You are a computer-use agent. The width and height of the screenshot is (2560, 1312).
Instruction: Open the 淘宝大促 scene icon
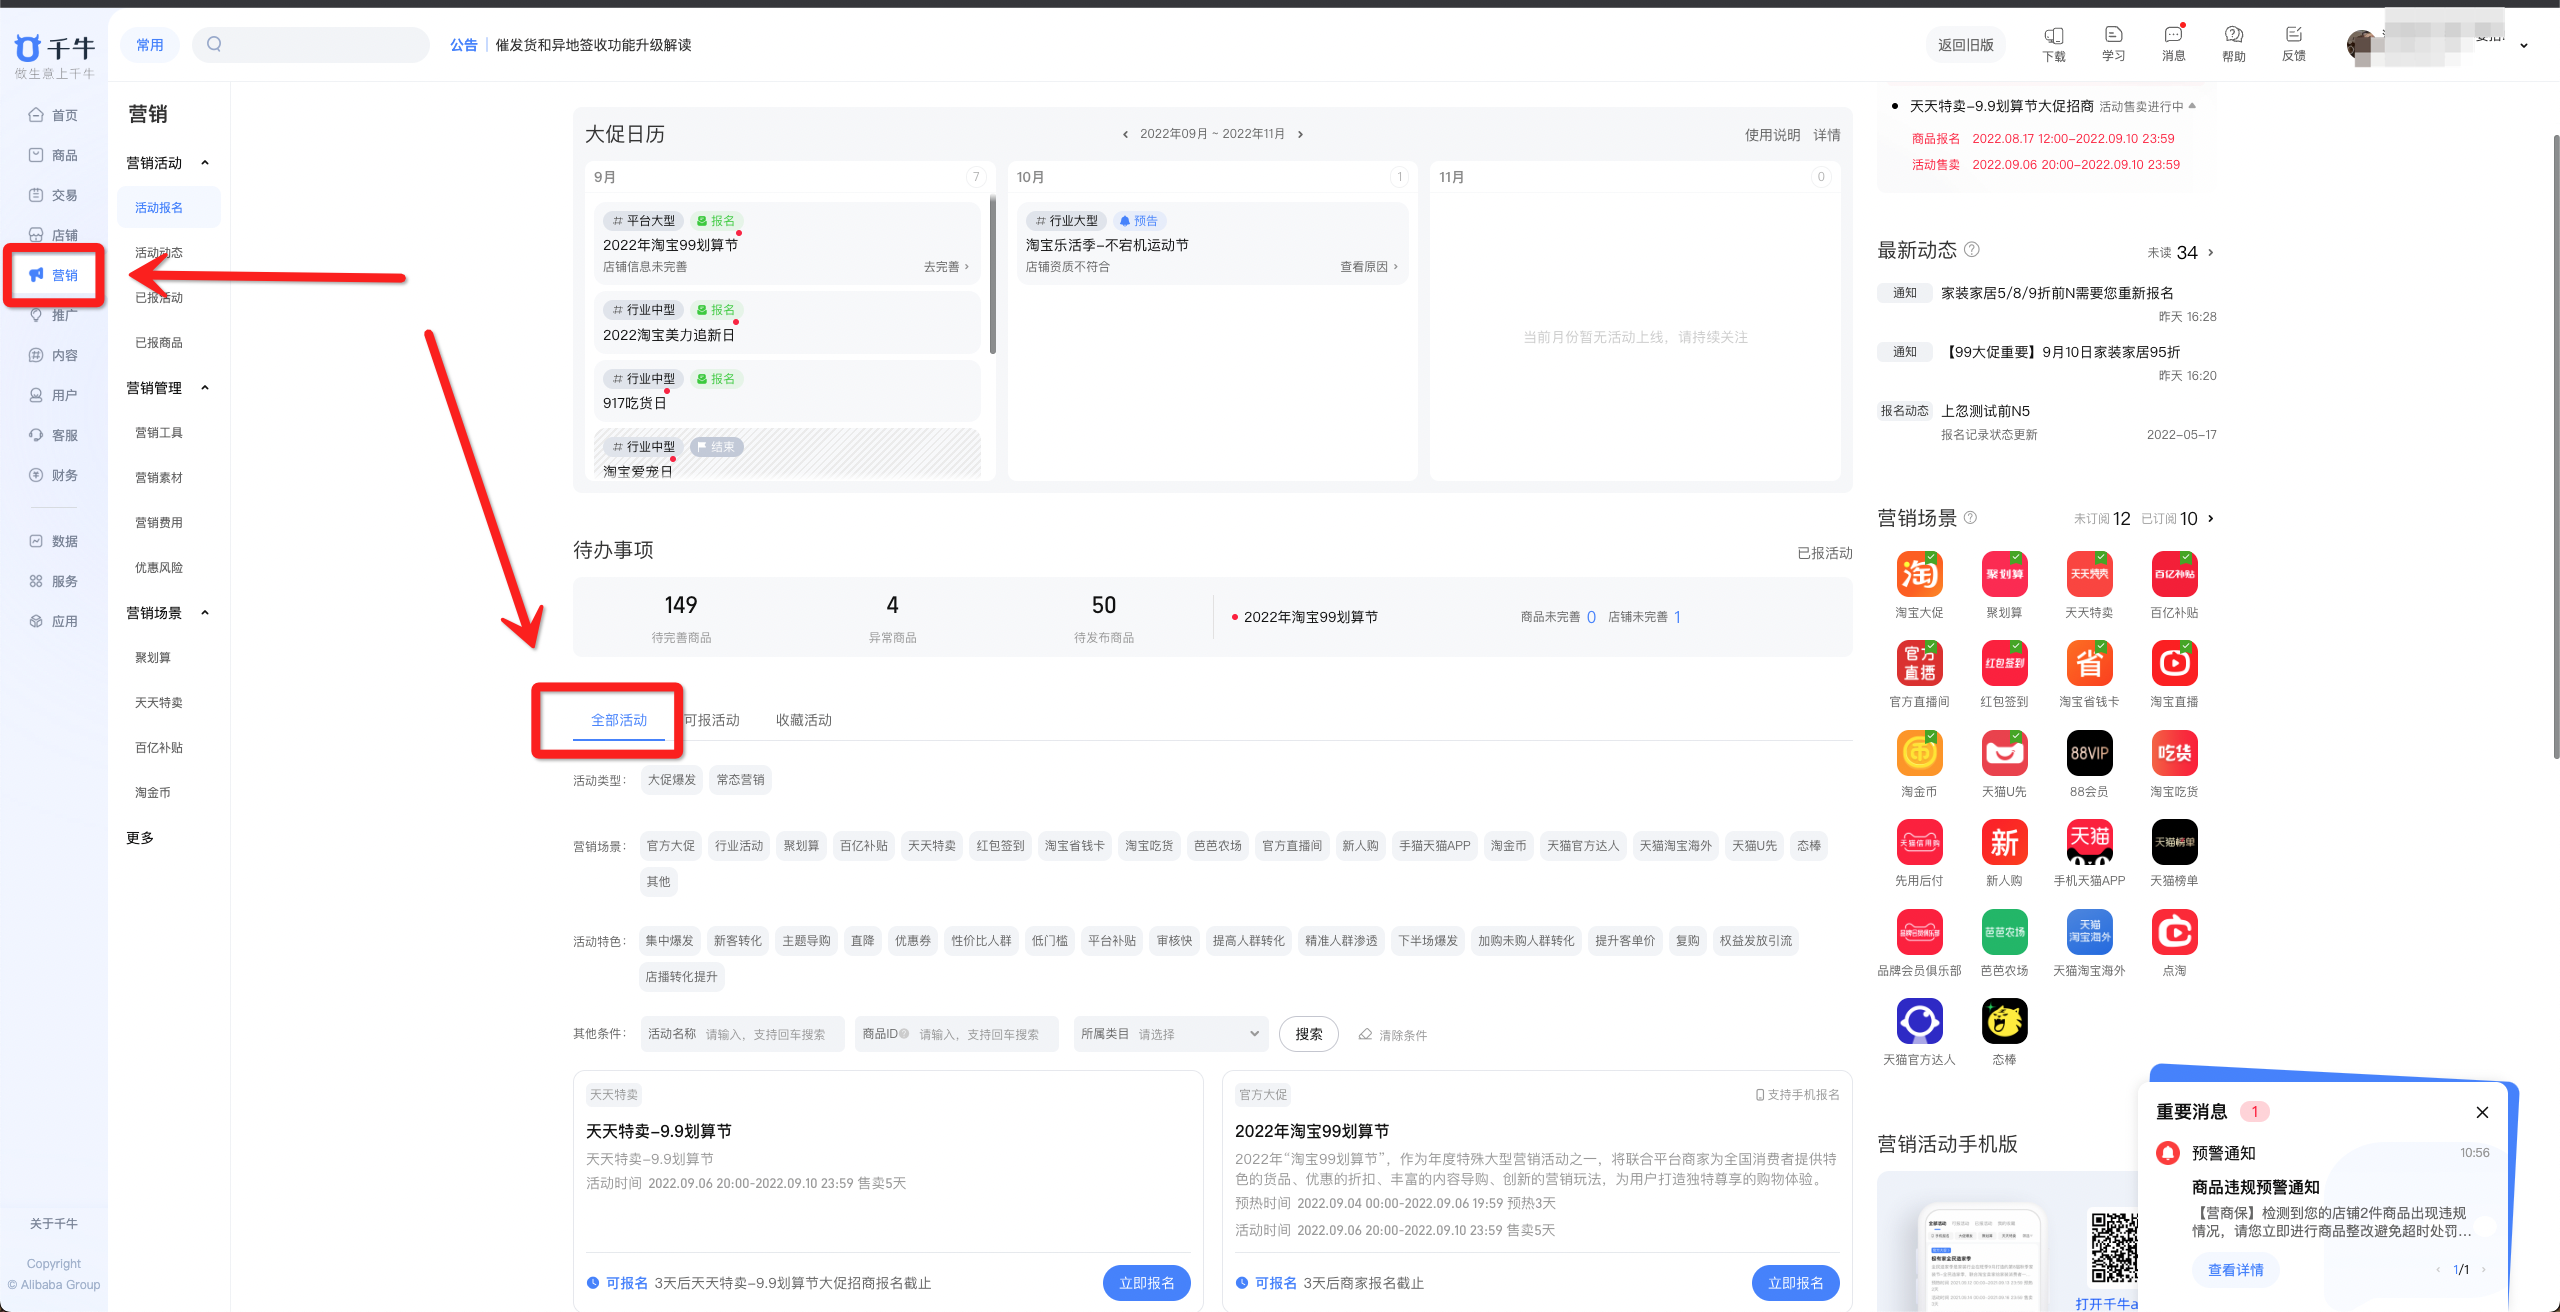[x=1919, y=574]
